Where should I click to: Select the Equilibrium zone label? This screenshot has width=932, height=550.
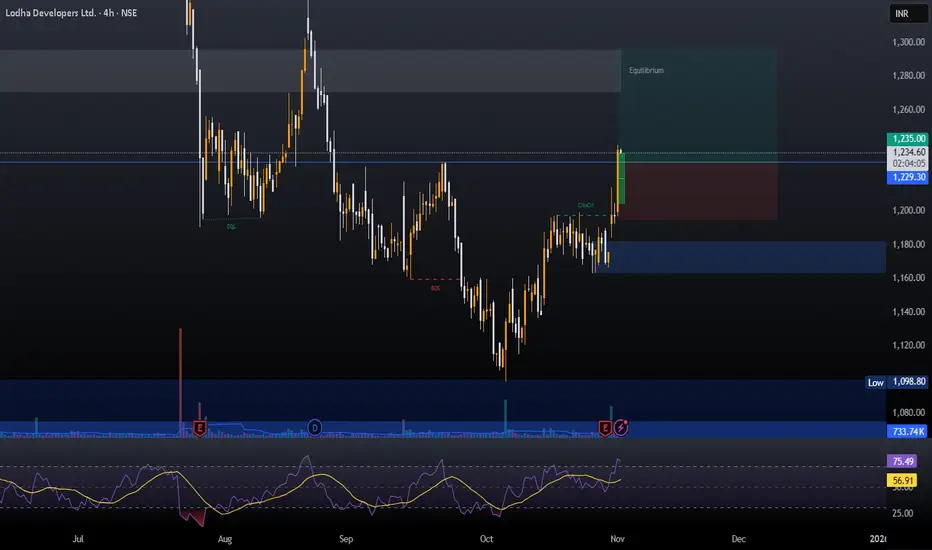(x=646, y=70)
